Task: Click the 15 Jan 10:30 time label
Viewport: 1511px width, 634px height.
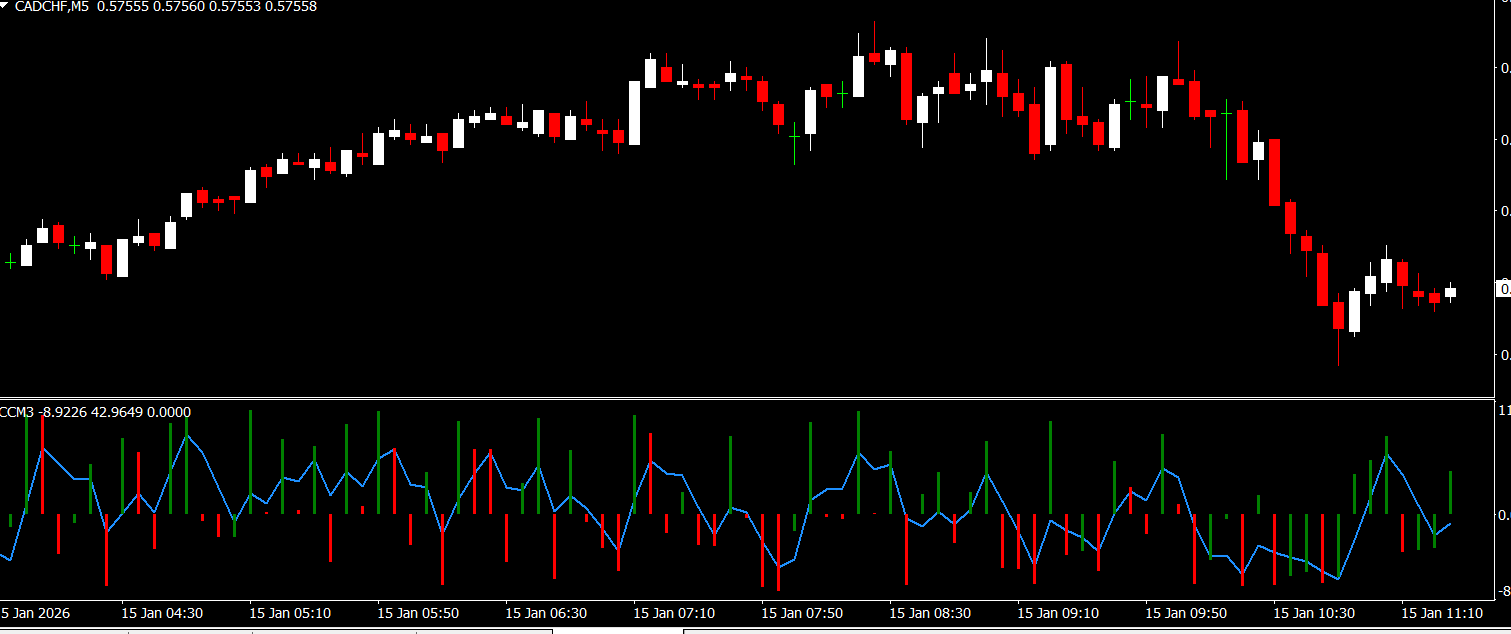Action: pyautogui.click(x=1314, y=612)
